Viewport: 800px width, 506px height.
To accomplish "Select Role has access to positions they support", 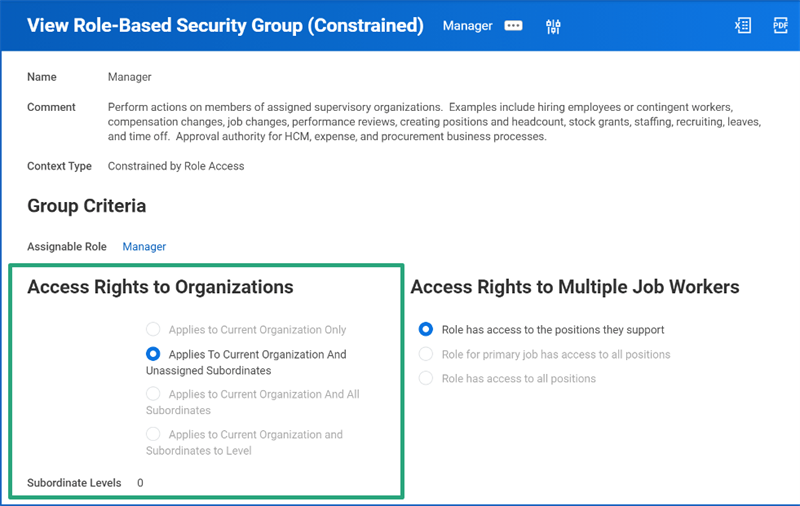I will (426, 329).
